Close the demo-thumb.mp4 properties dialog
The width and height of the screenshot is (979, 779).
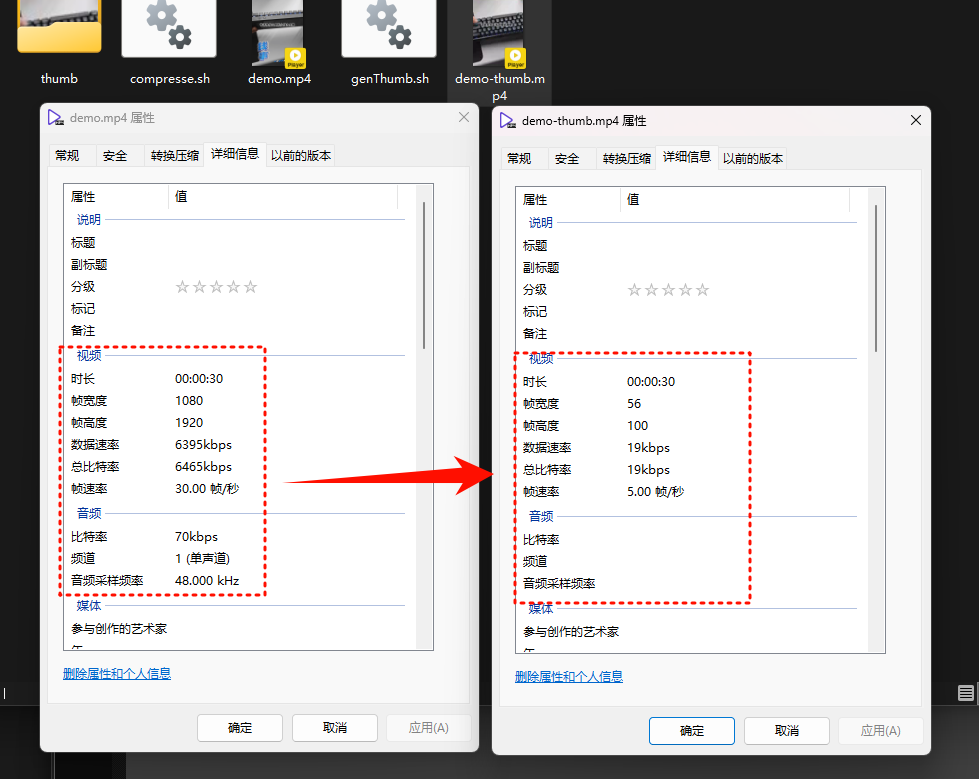[x=915, y=120]
